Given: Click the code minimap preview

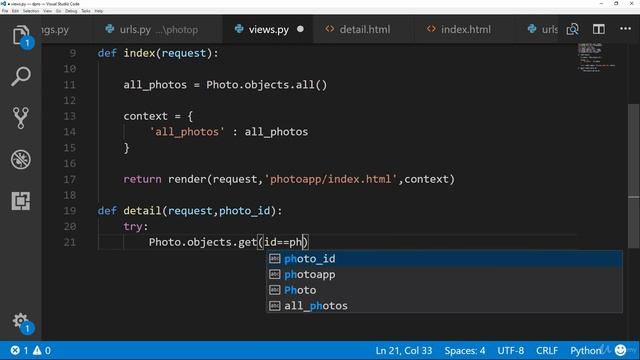Looking at the screenshot, I should [x=596, y=57].
